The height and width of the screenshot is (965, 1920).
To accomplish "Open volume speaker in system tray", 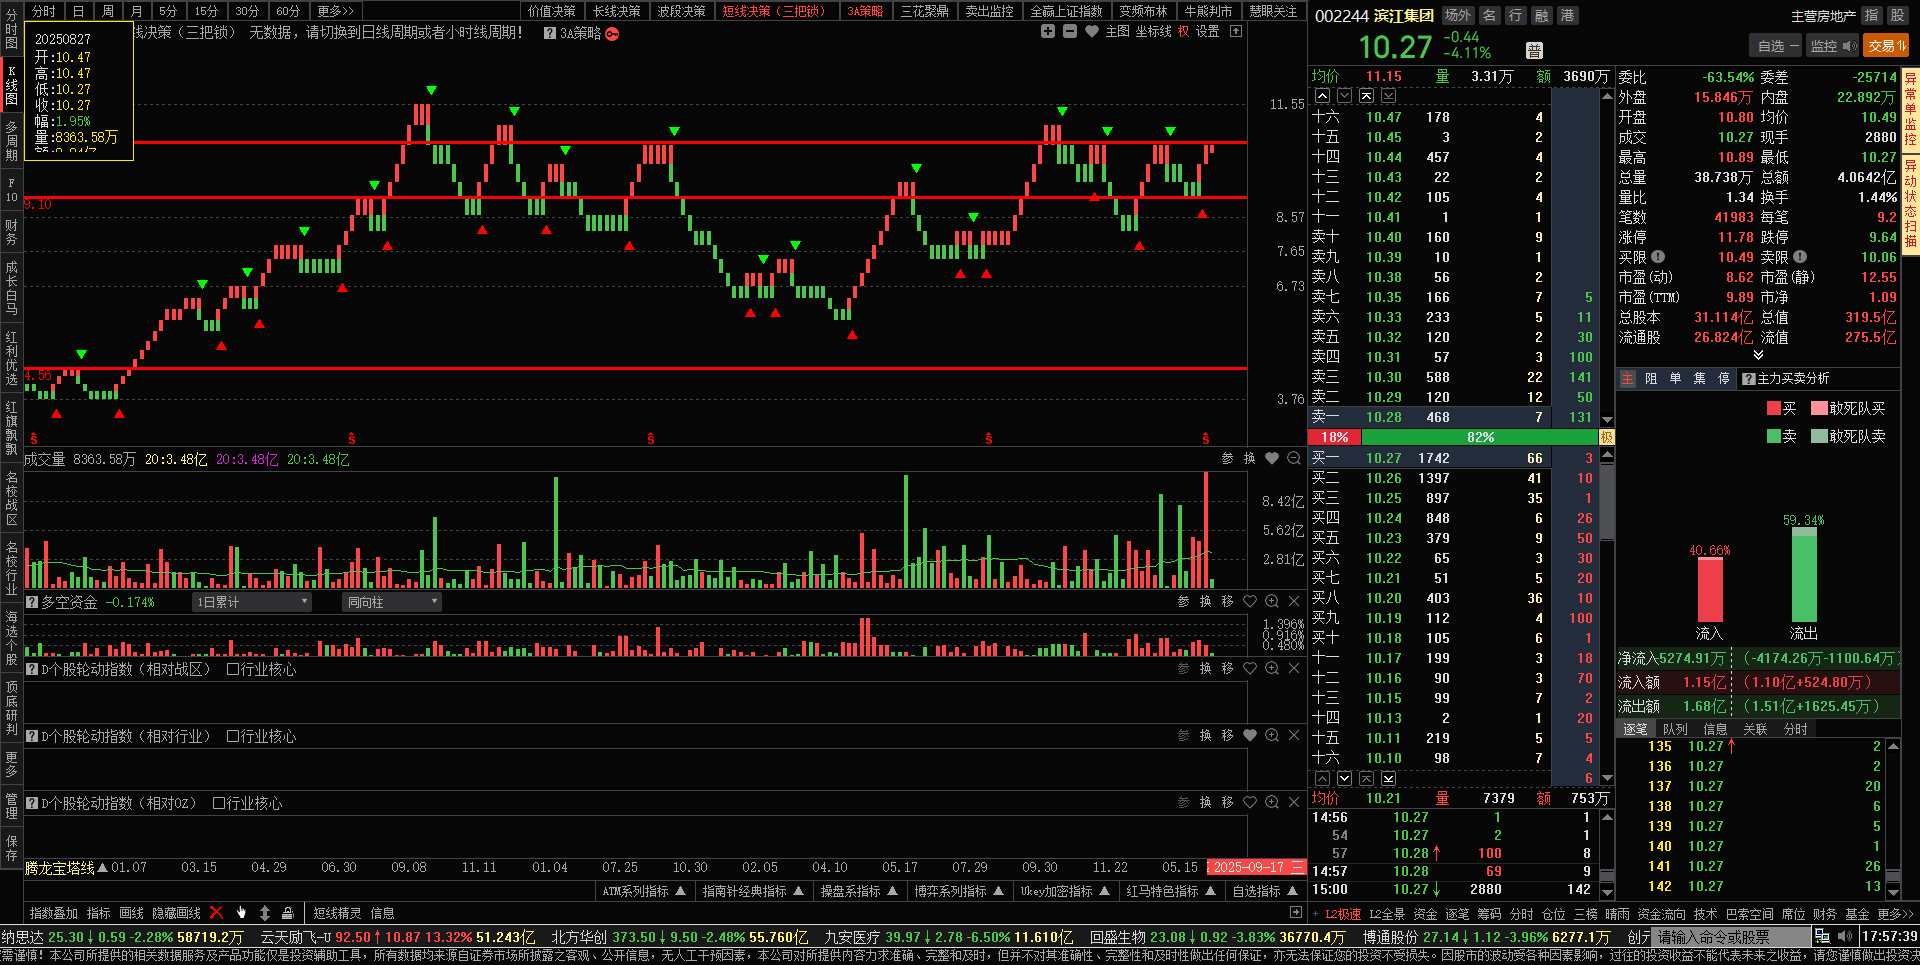I will click(x=1845, y=936).
